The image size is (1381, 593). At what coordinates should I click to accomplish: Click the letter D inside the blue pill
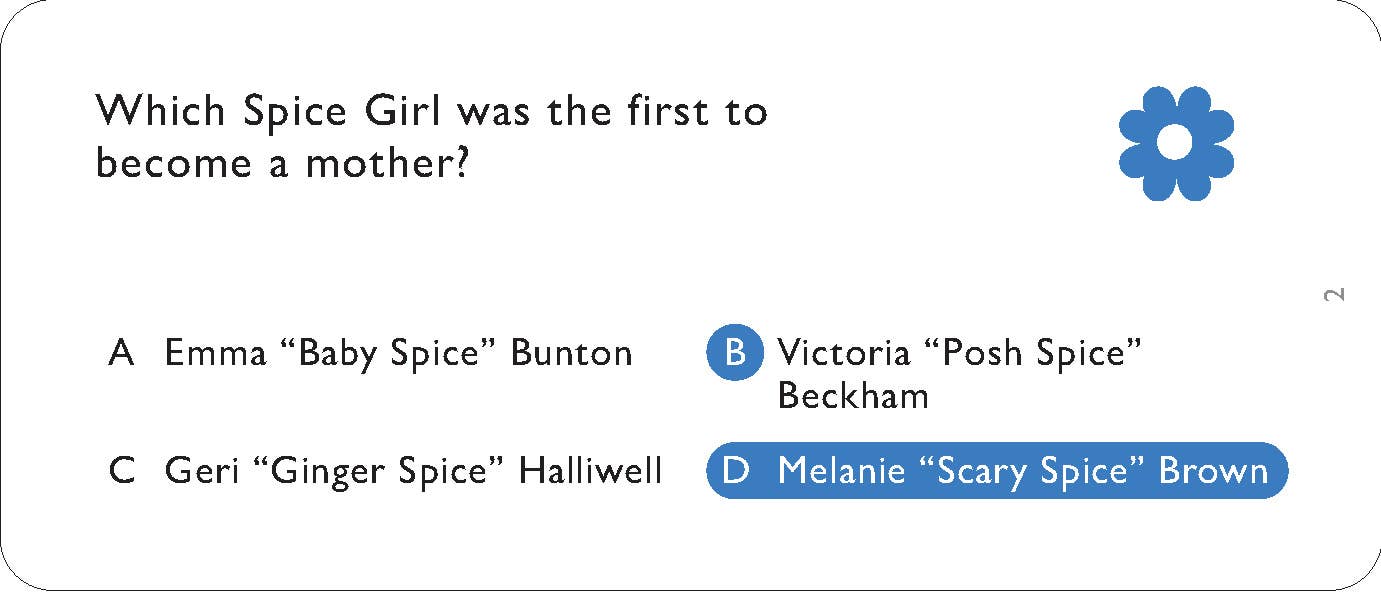coord(735,470)
